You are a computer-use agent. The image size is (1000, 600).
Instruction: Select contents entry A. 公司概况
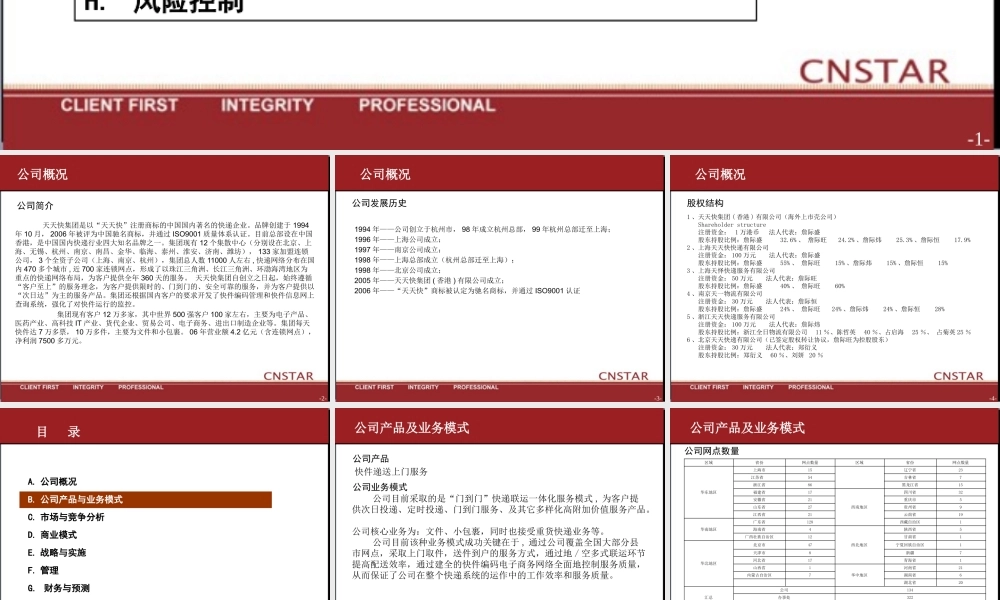(52, 481)
